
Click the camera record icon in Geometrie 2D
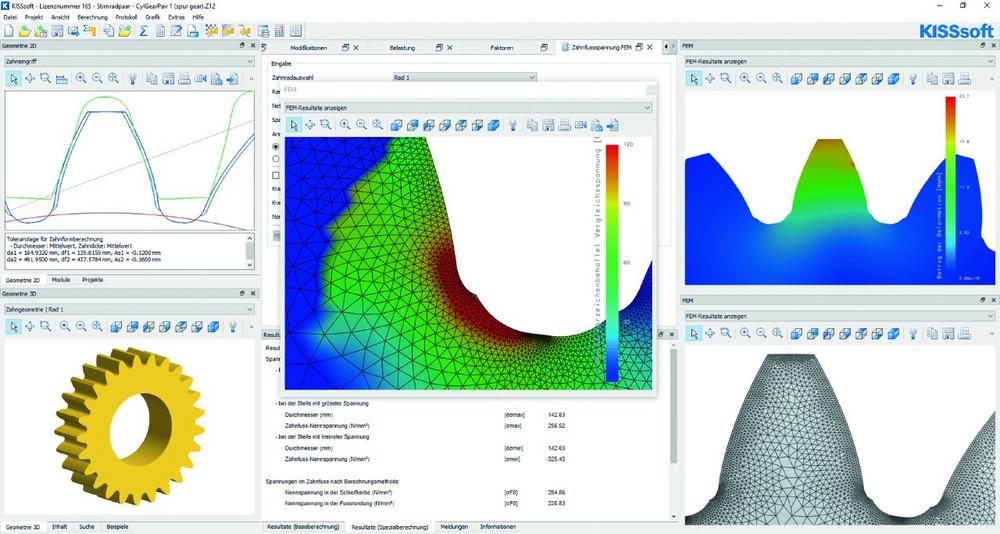pos(200,78)
